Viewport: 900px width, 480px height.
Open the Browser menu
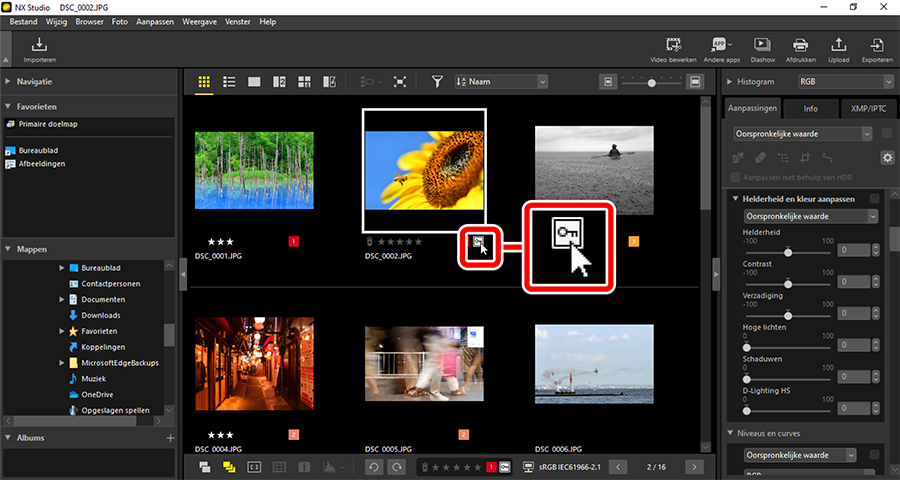point(90,22)
